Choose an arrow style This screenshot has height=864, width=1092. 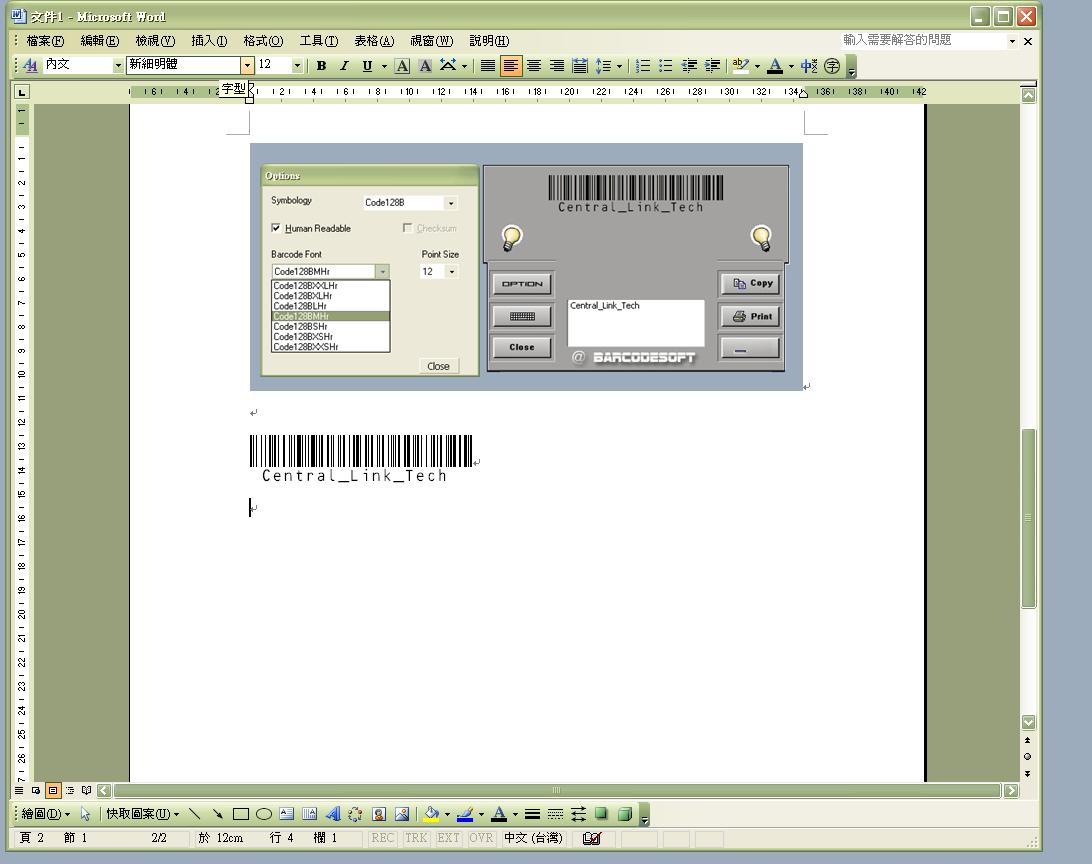[x=578, y=814]
